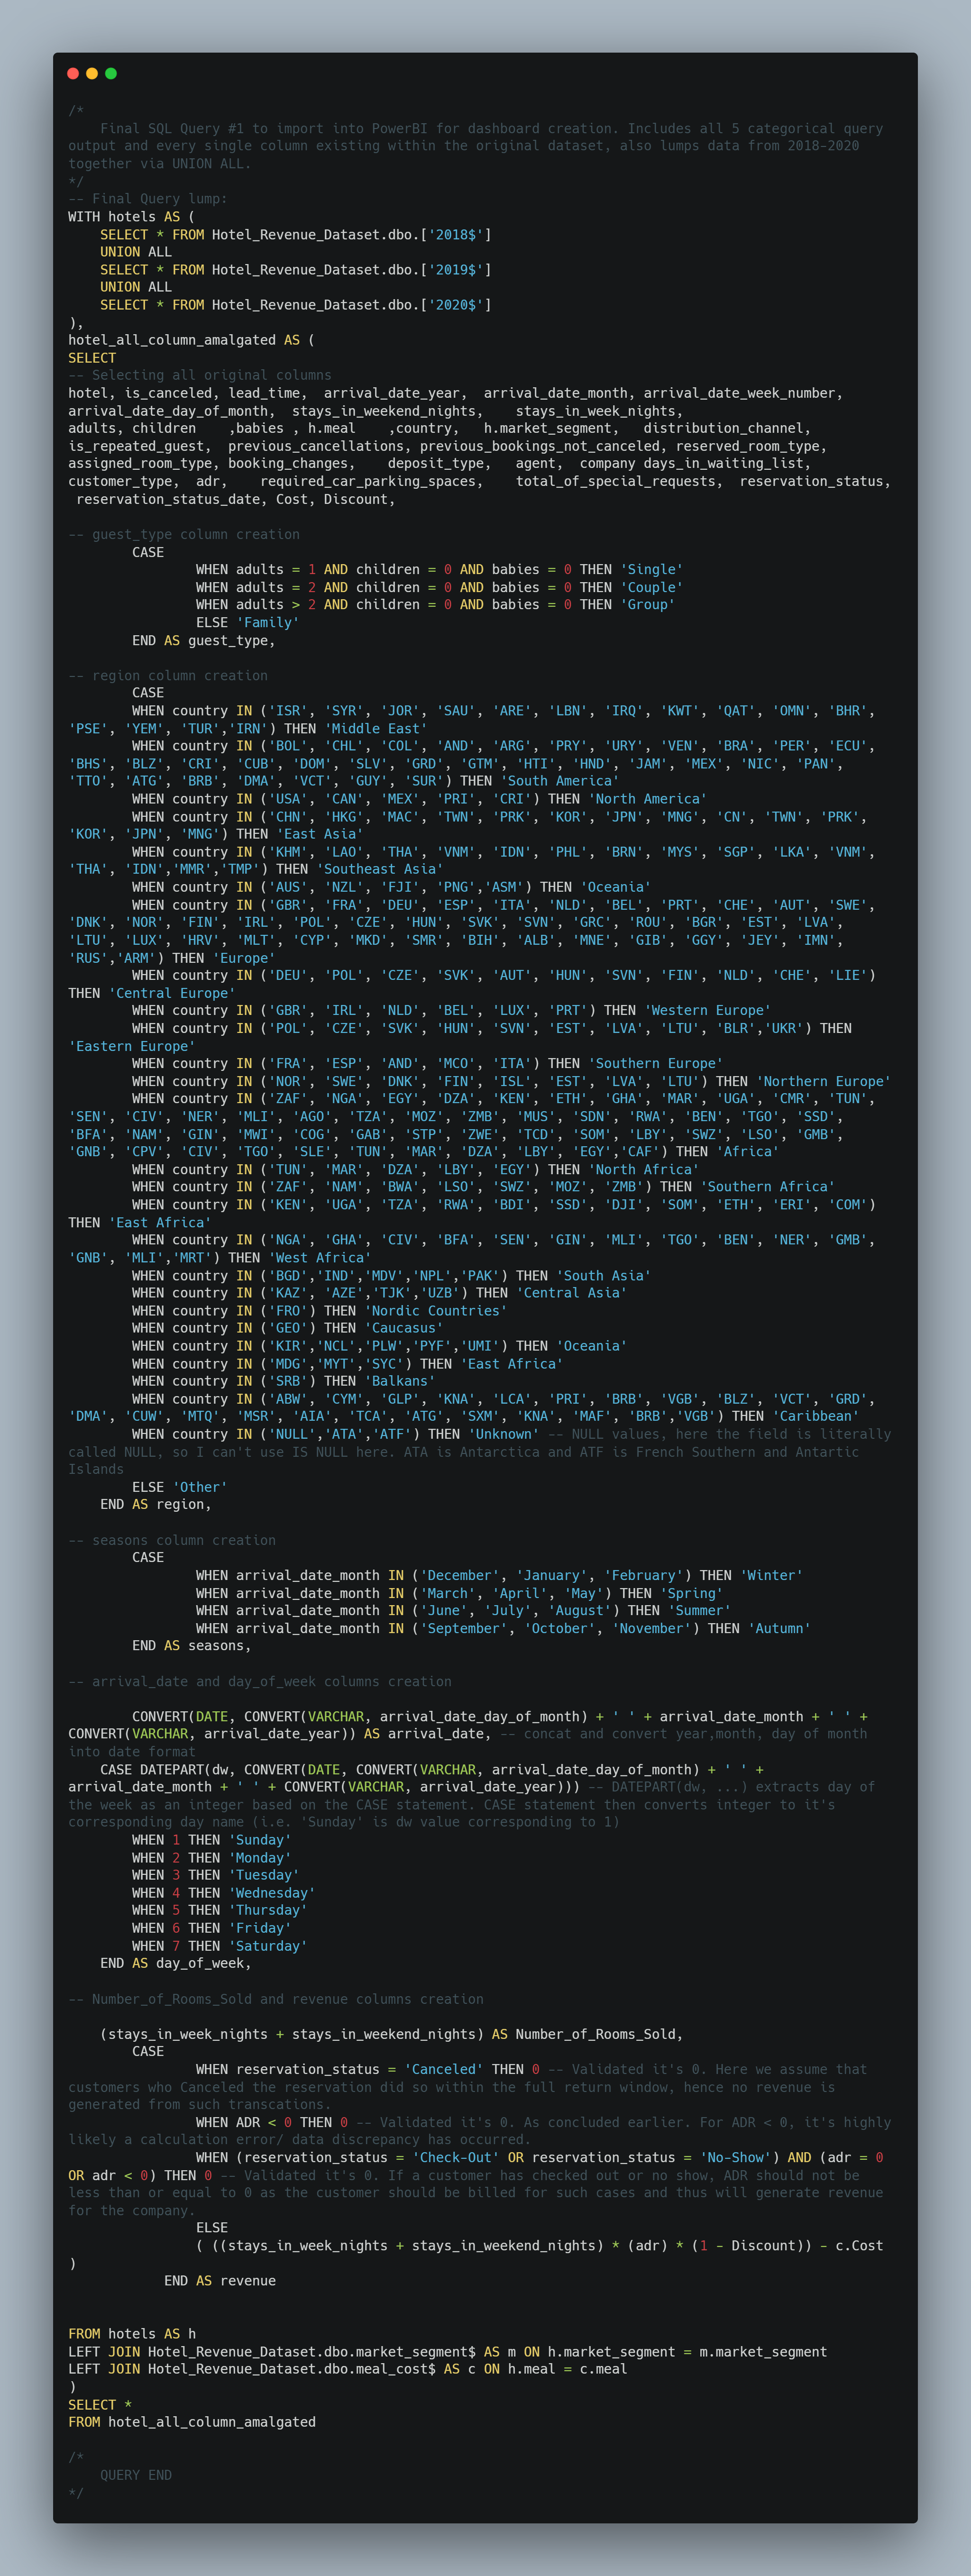Click '-- Selecting all original columns' comment
Screen dimensions: 971x2576
pos(200,375)
